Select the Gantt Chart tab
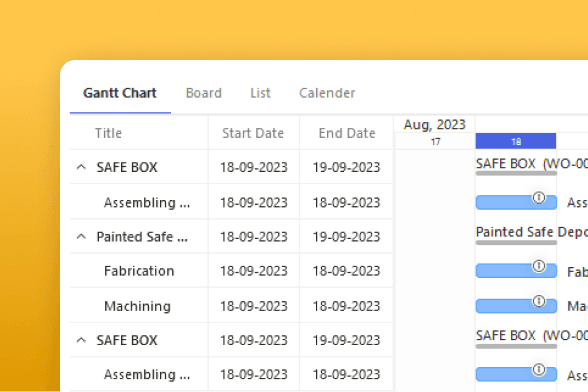Screen dimensions: 588x392 point(120,93)
